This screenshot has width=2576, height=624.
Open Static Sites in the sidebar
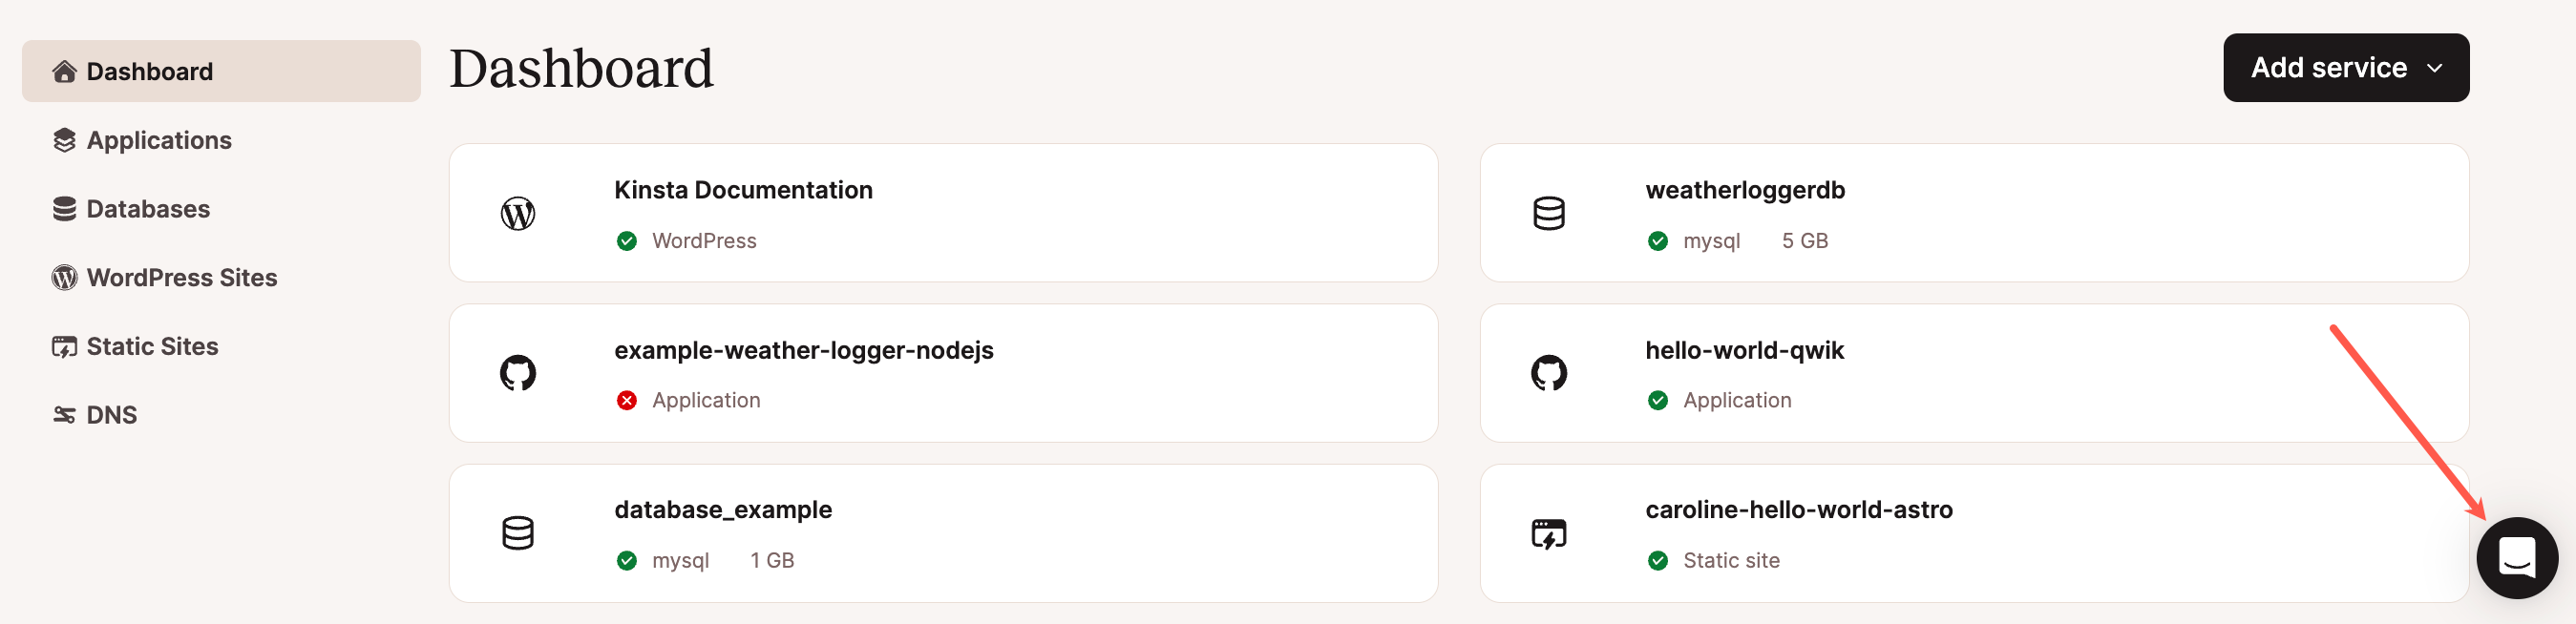coord(152,346)
